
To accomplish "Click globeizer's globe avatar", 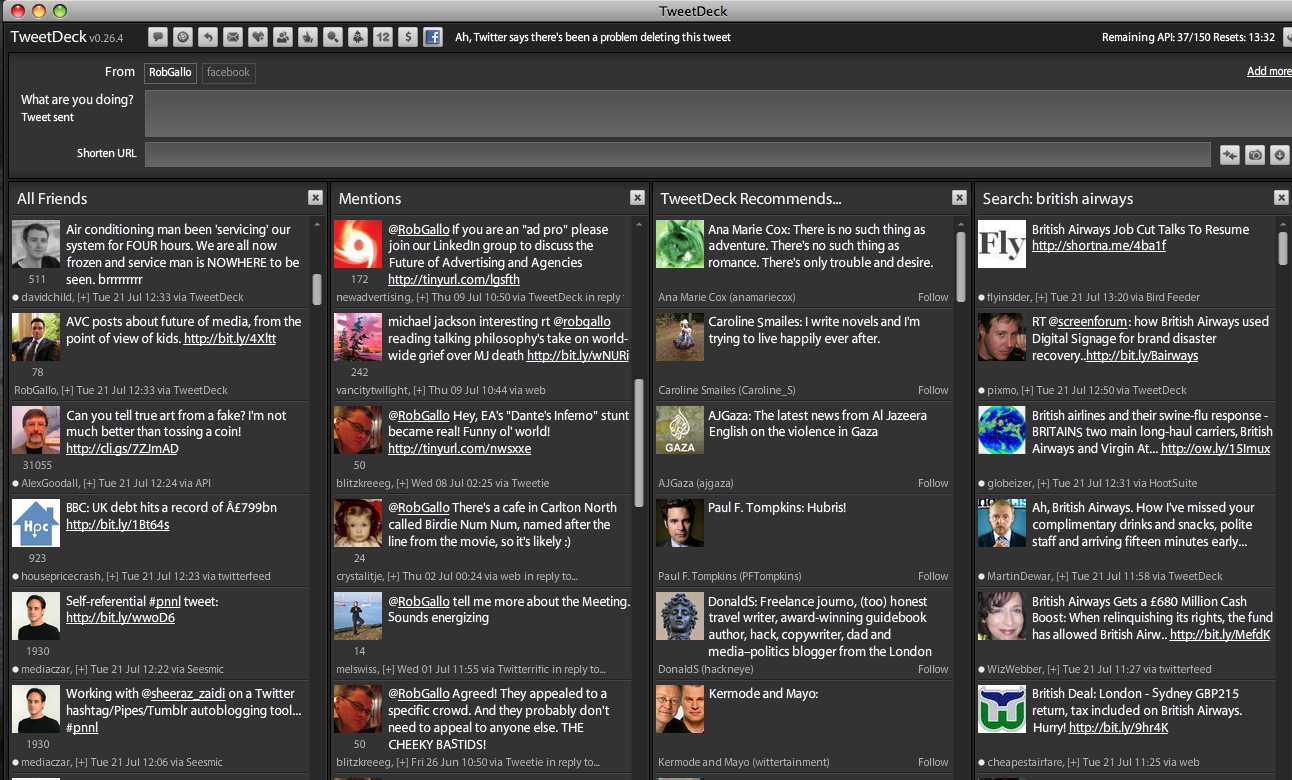I will (1002, 430).
